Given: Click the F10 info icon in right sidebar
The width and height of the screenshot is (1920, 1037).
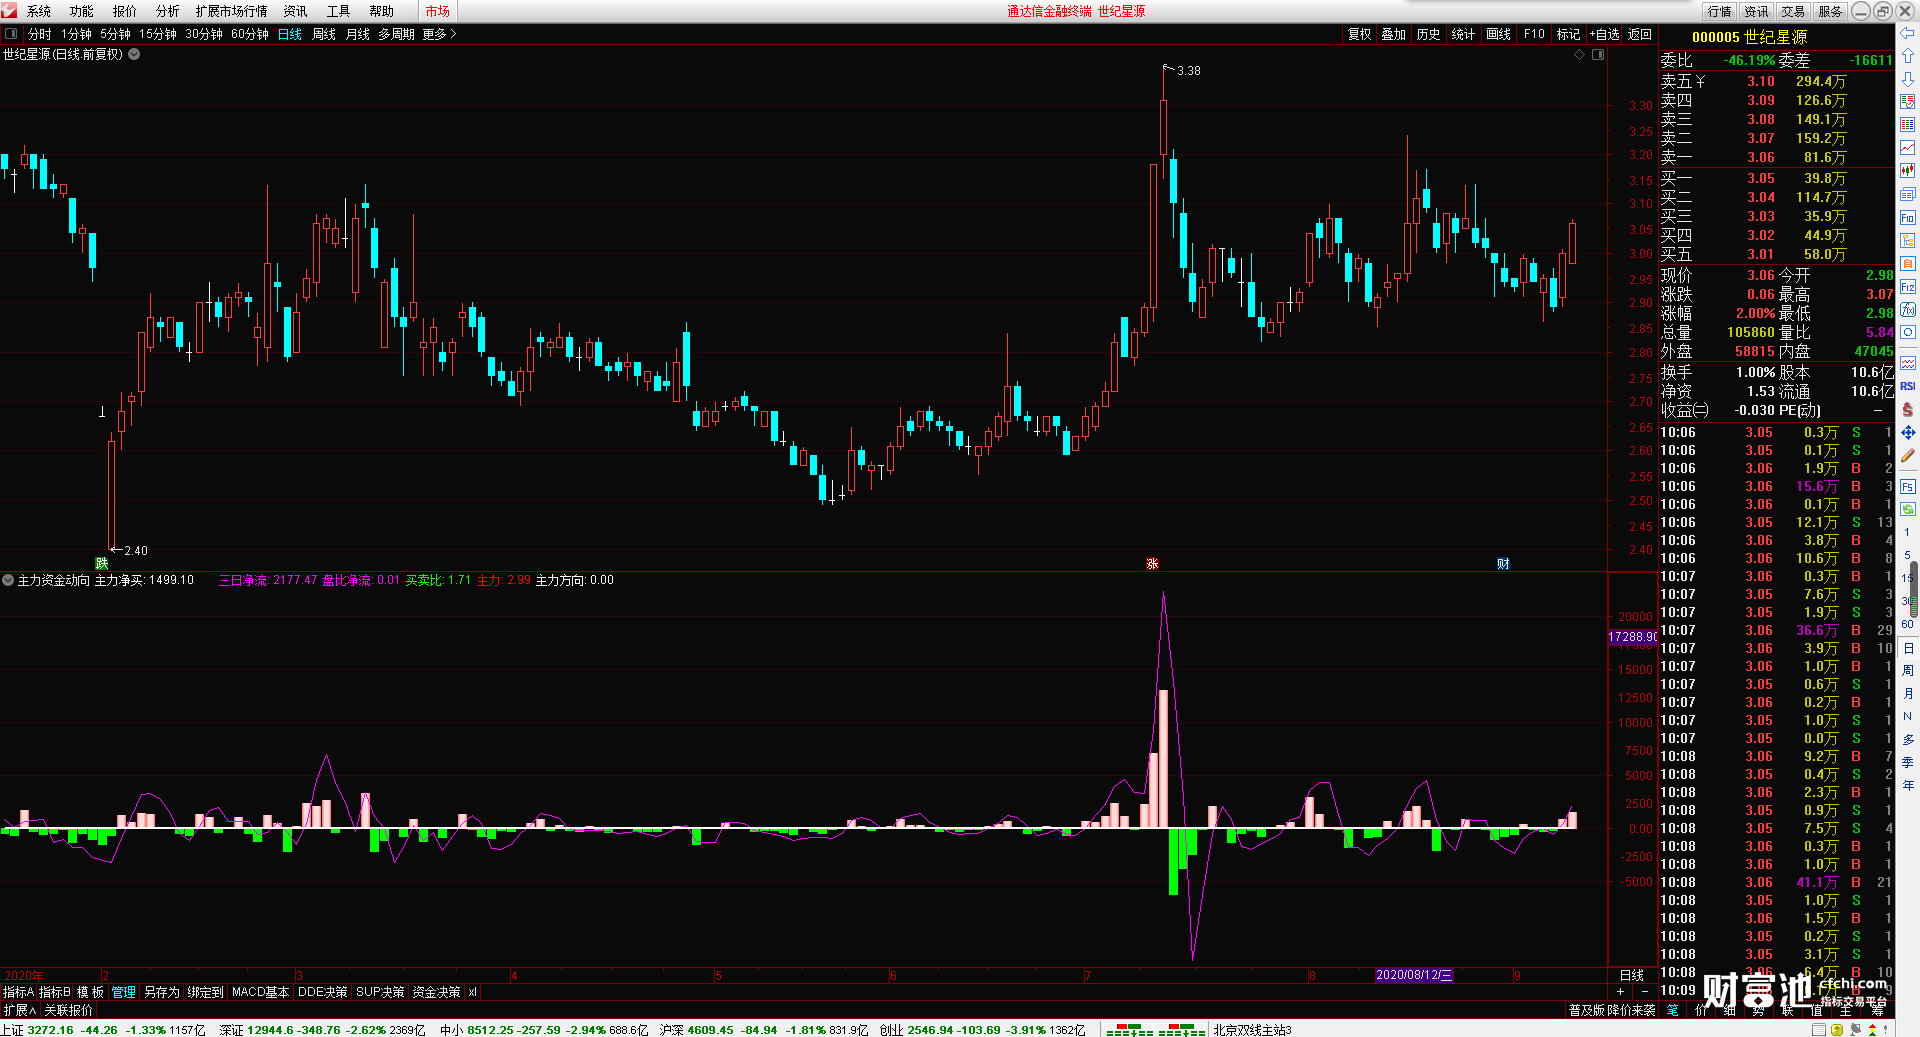Looking at the screenshot, I should (1907, 217).
